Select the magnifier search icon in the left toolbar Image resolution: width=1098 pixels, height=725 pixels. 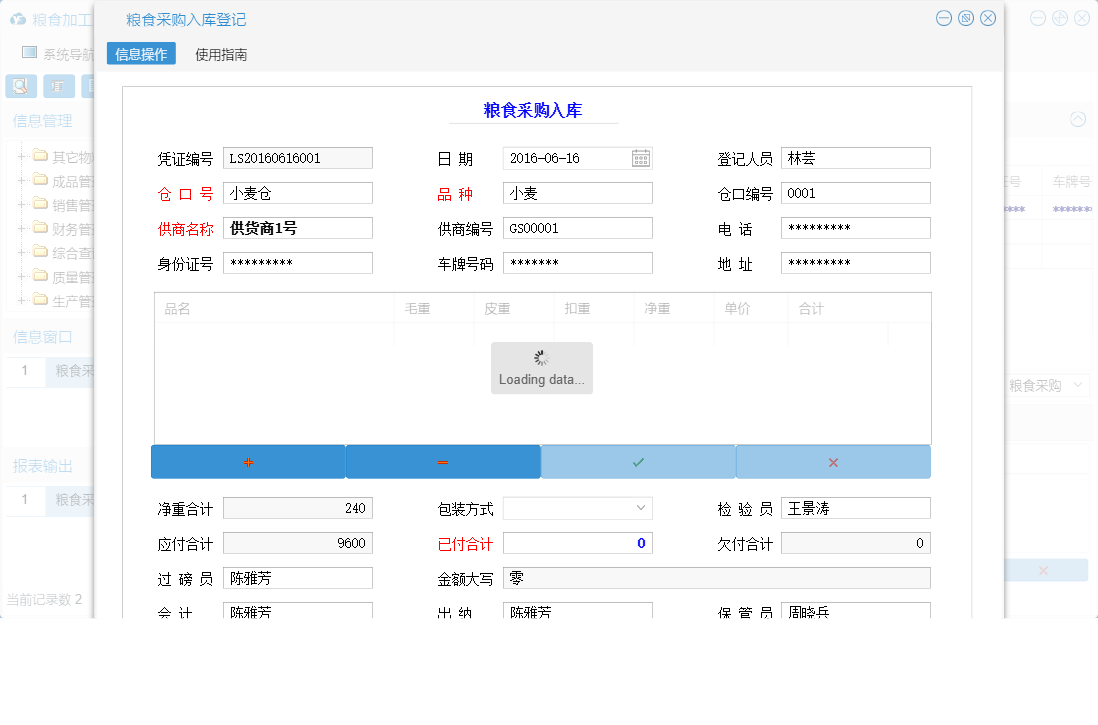[x=20, y=86]
